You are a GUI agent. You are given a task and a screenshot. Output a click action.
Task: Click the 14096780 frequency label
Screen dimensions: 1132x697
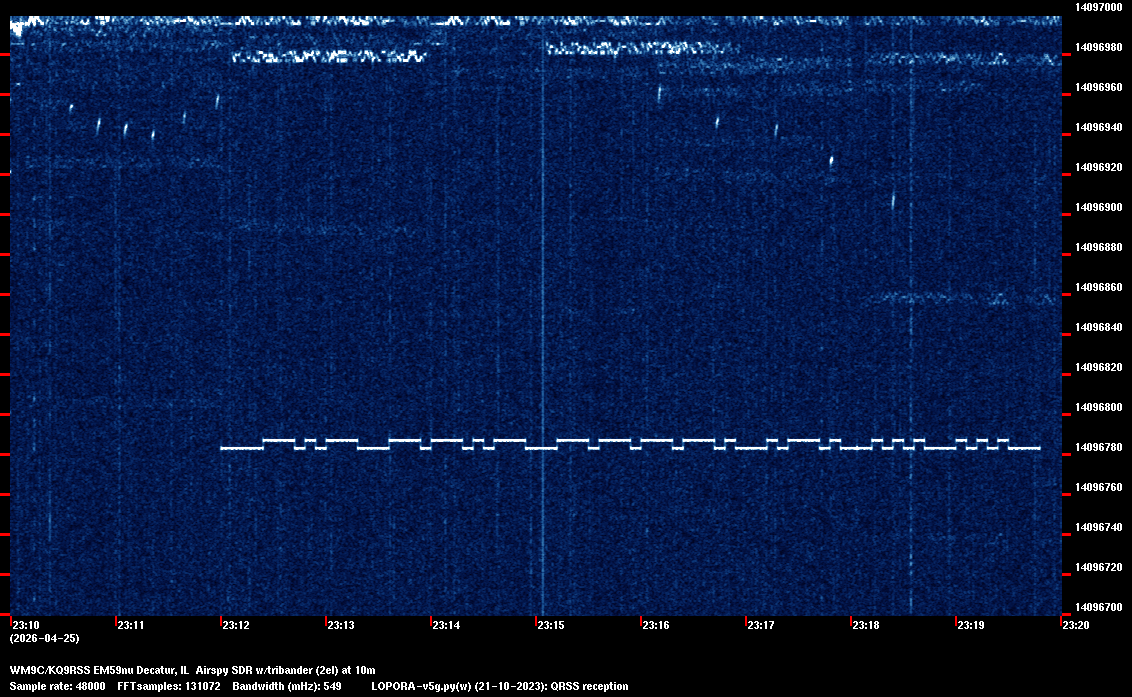1098,447
